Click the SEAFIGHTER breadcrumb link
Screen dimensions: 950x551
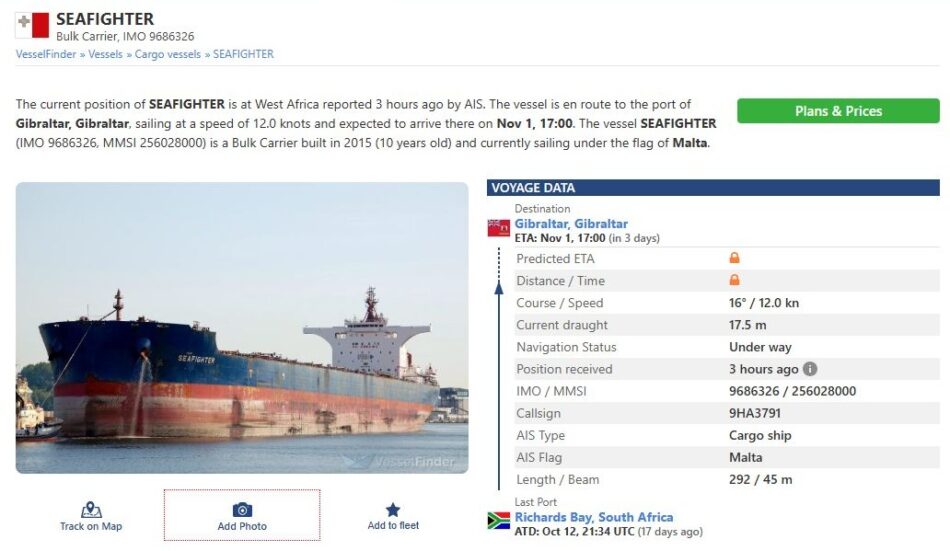tap(243, 54)
